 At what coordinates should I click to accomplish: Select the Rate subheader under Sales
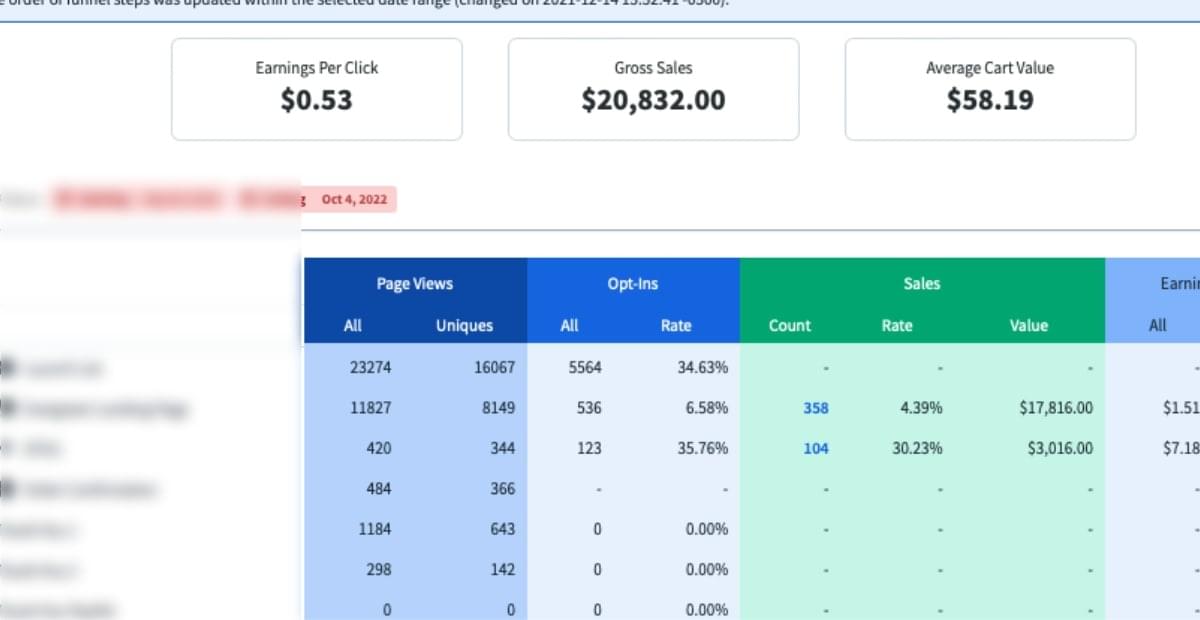tap(897, 325)
